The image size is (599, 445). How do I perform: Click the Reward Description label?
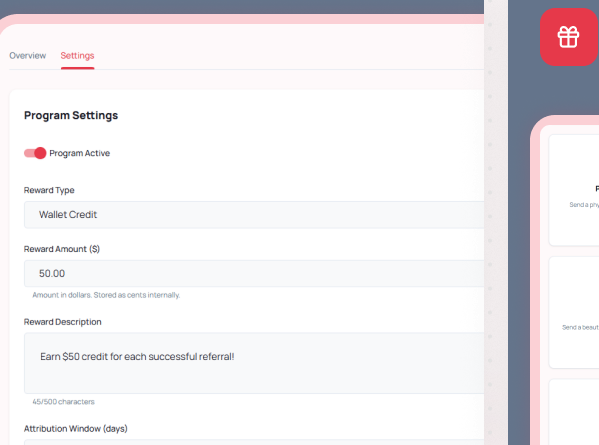[x=63, y=322]
